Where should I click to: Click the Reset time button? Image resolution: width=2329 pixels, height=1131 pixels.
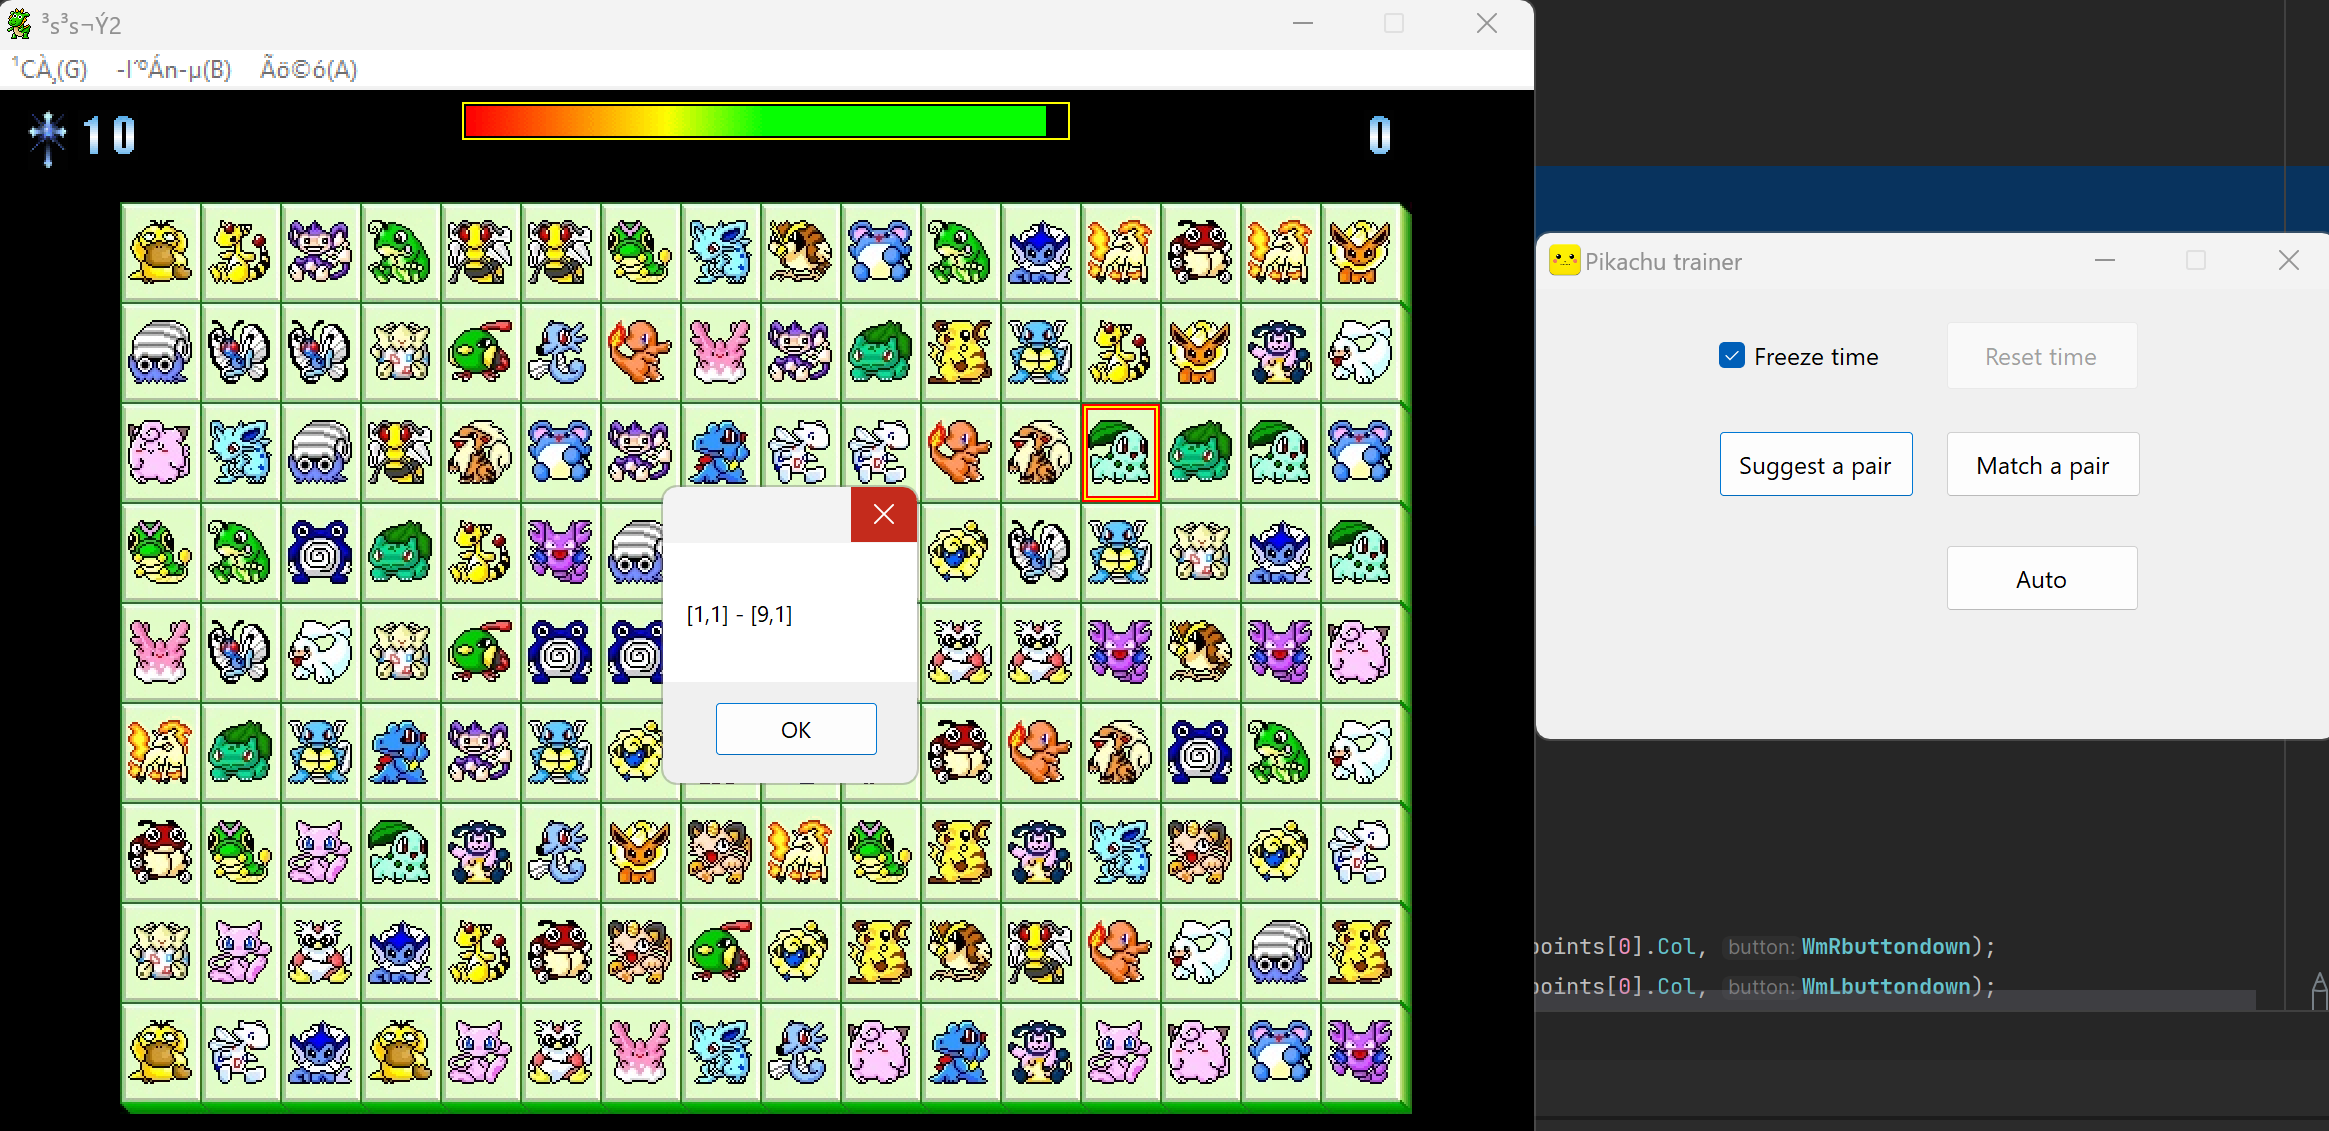coord(2042,356)
